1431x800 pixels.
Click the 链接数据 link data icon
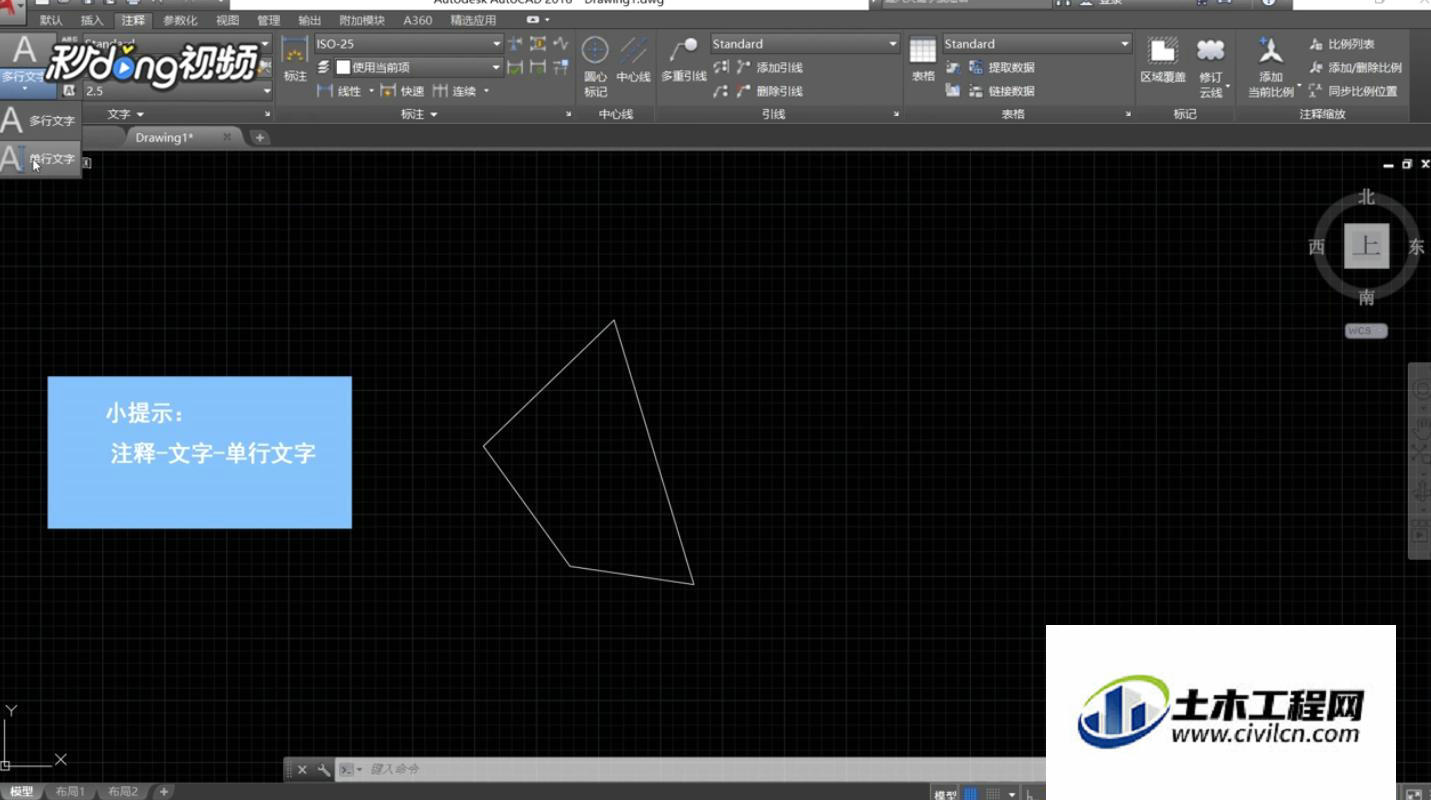[x=977, y=91]
